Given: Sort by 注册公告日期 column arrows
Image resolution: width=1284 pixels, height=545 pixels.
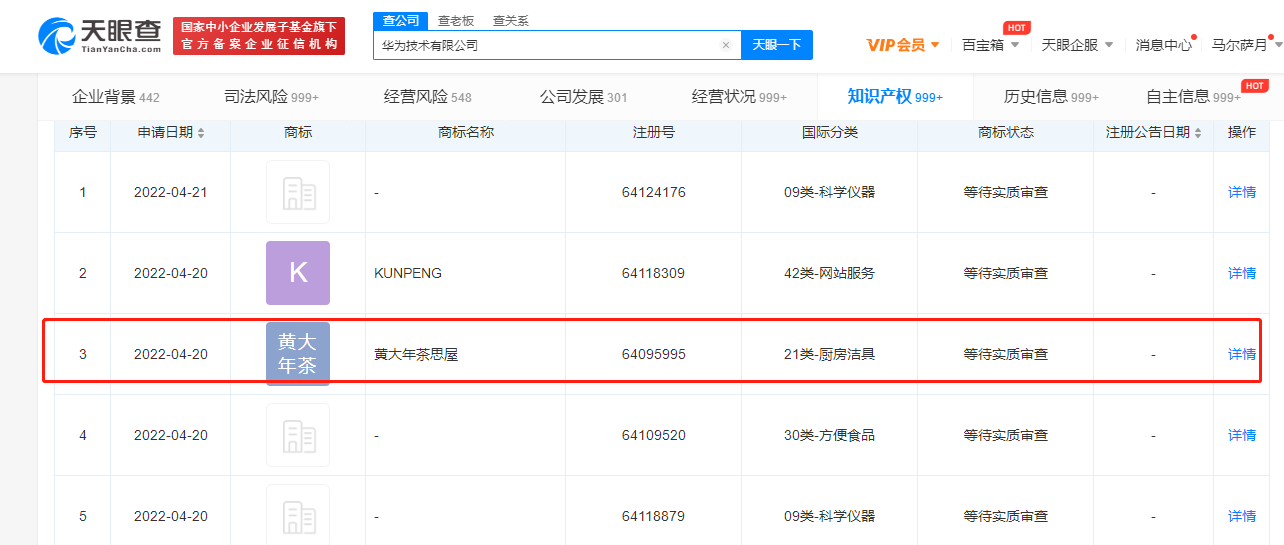Looking at the screenshot, I should pos(1198,133).
